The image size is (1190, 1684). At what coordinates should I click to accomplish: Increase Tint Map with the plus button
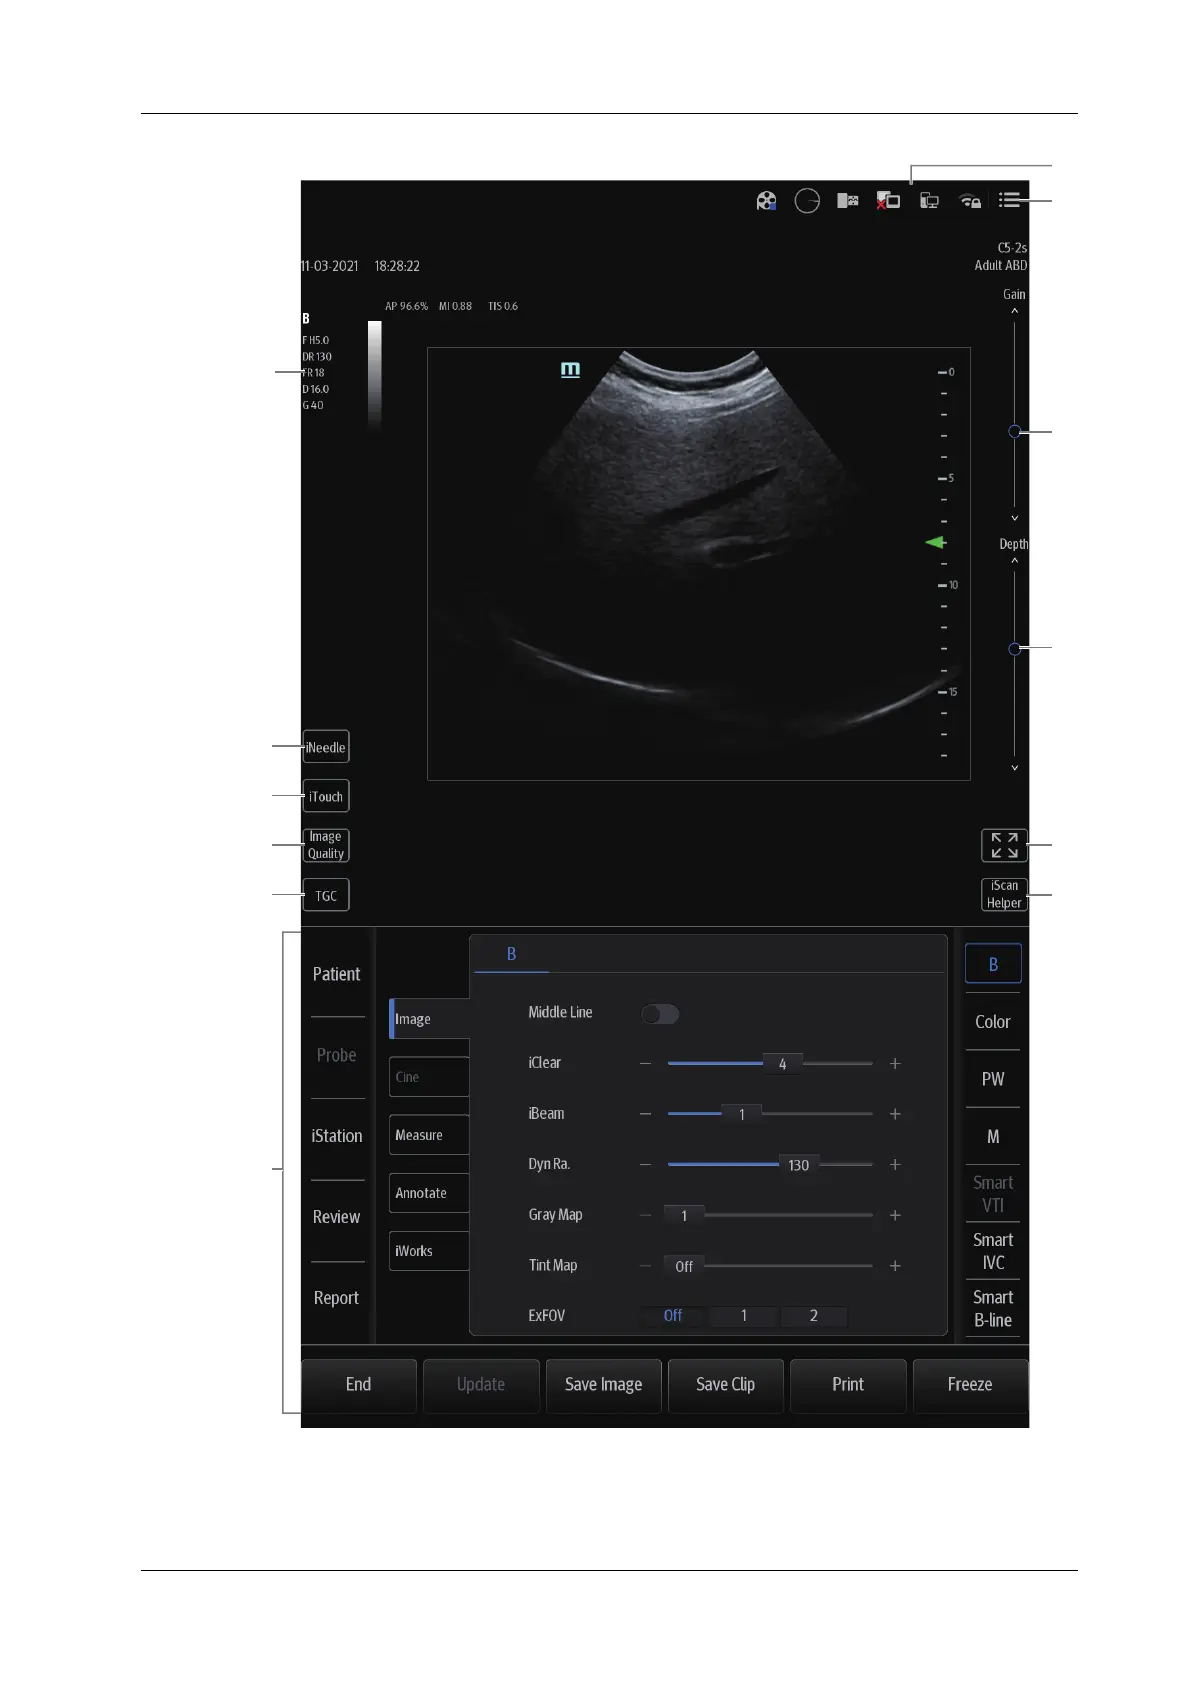click(x=895, y=1266)
